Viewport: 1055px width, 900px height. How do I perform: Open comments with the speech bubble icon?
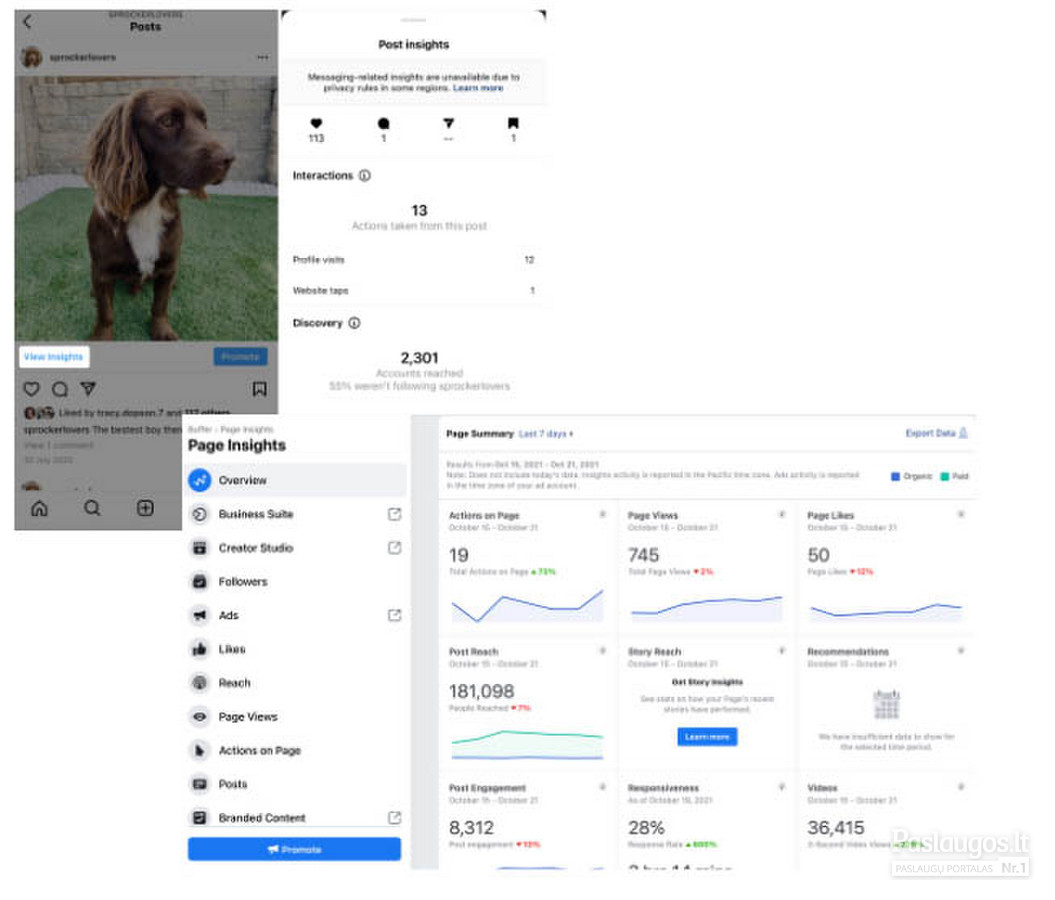[x=60, y=389]
